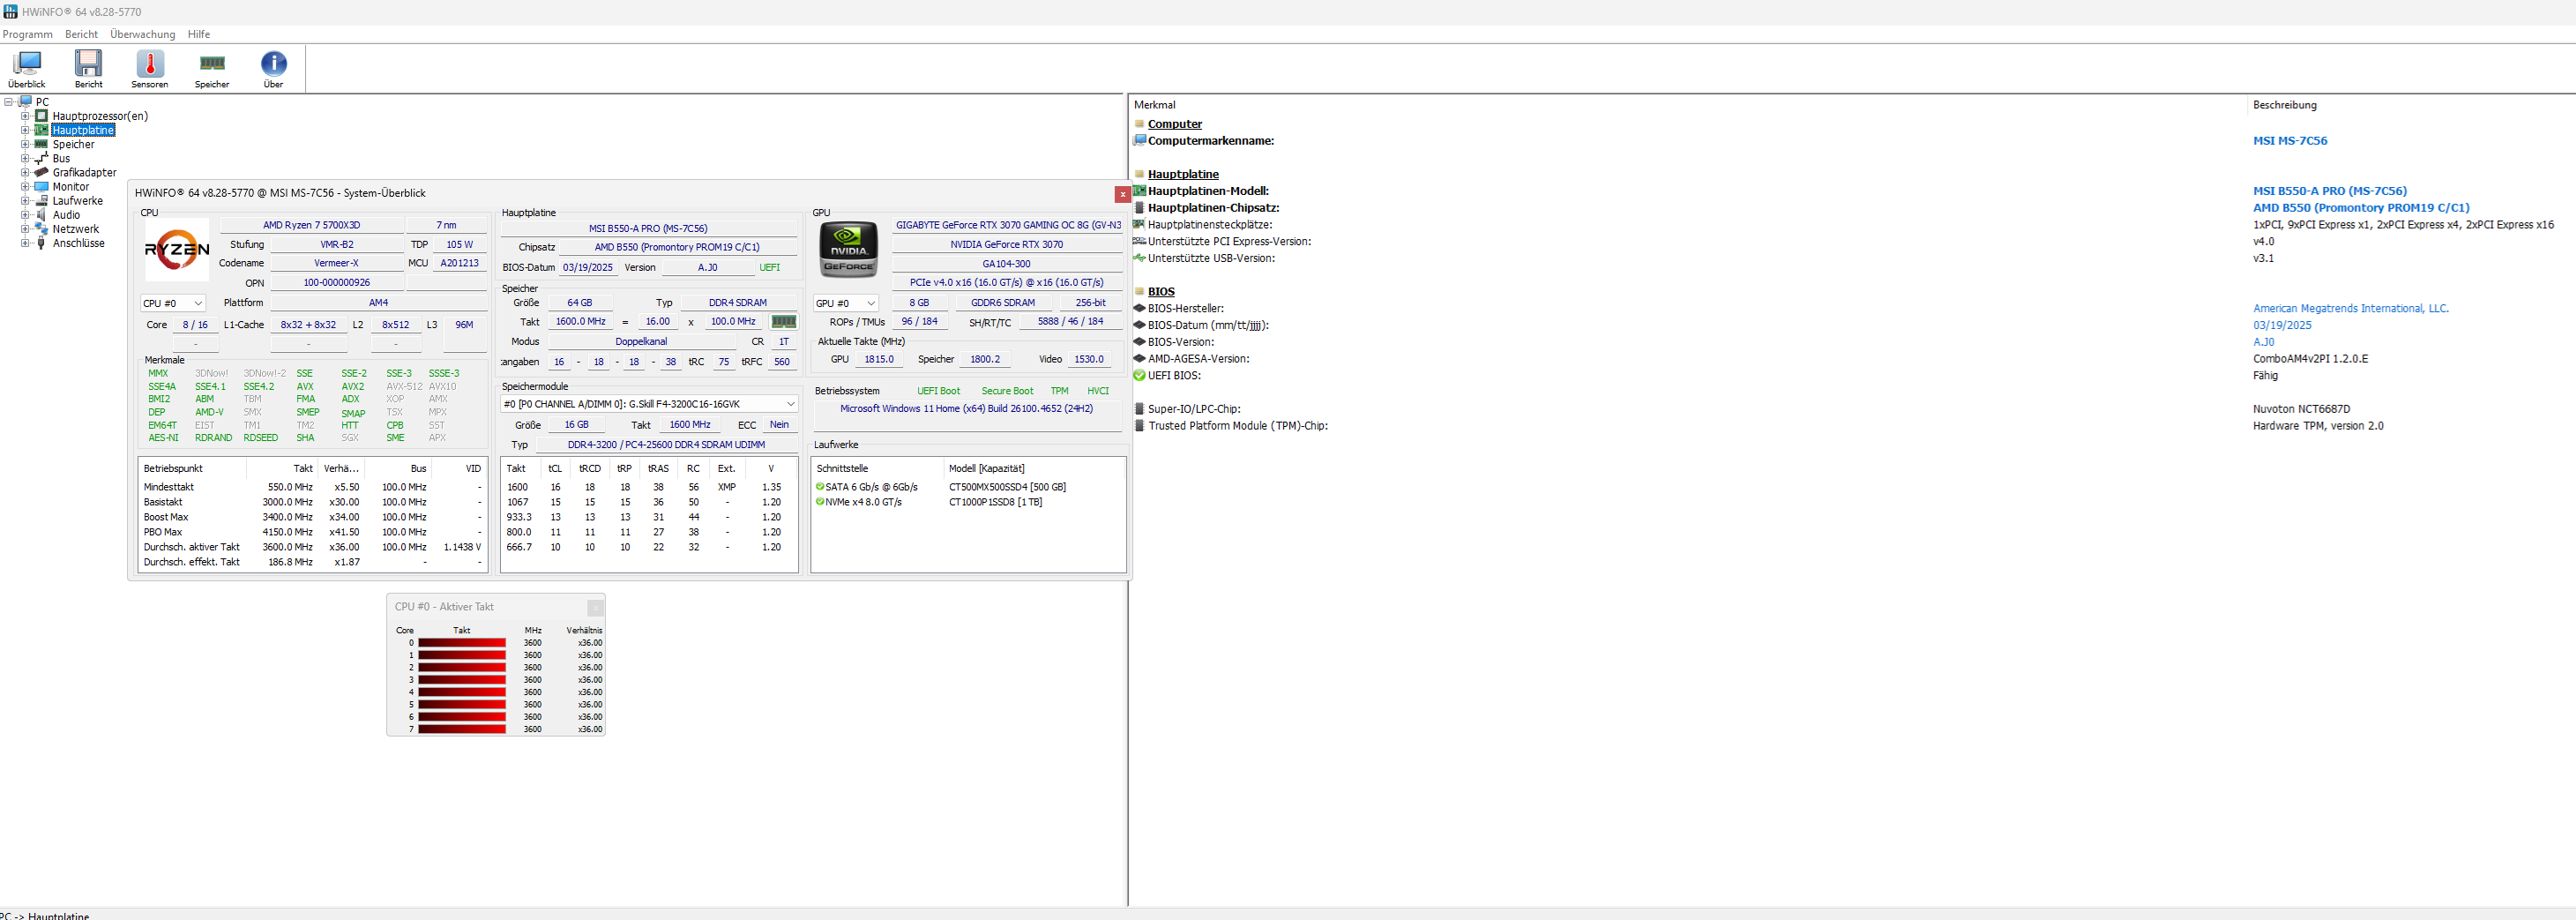
Task: Collapse the PC root tree node
Action: 8,101
